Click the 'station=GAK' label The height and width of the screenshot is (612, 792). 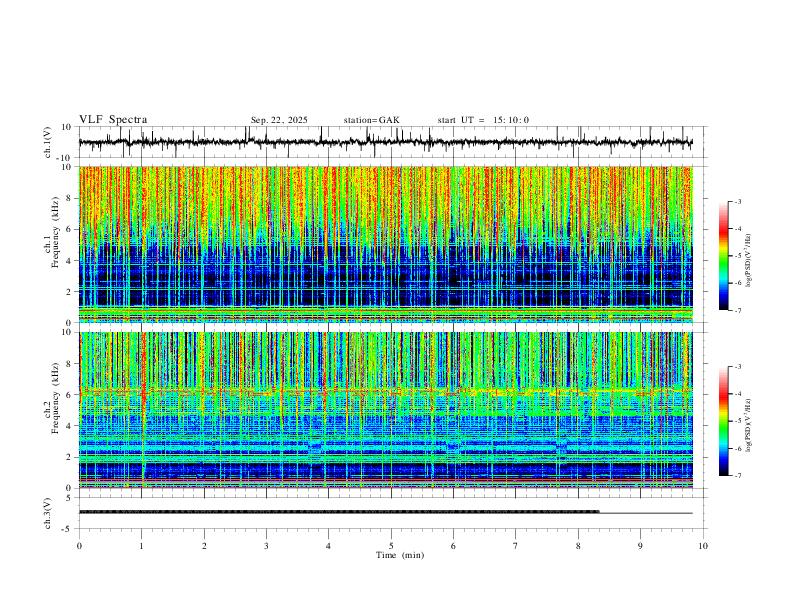pos(371,120)
